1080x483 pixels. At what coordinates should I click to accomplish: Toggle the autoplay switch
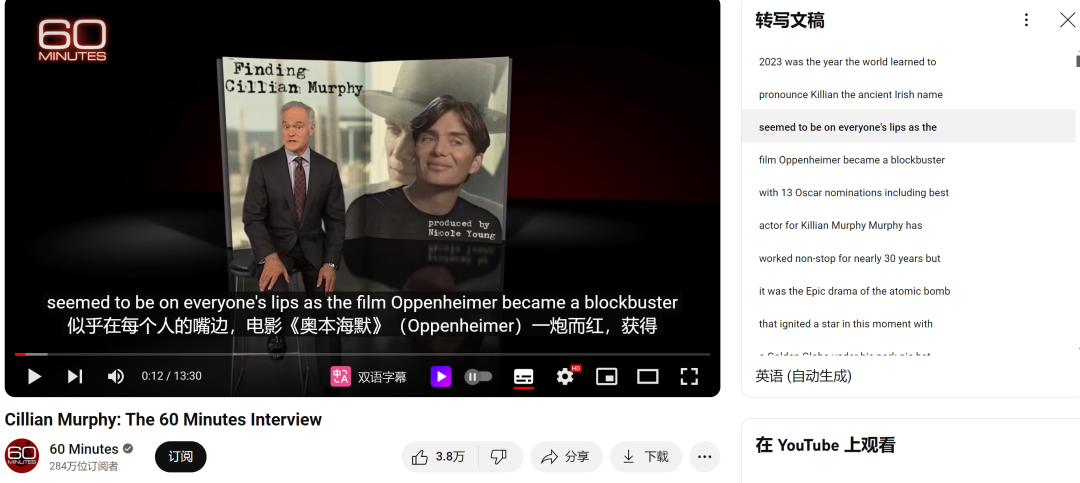(x=479, y=376)
